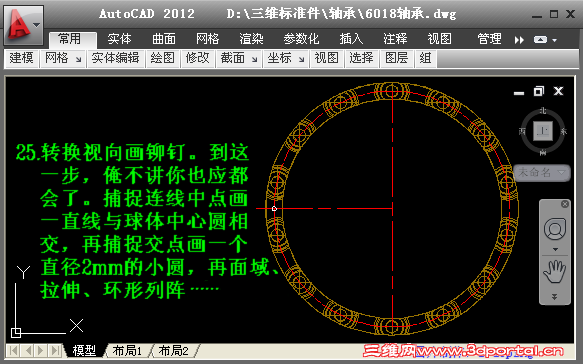This screenshot has height=364, width=583.
Task: Switch to the 模型 tab
Action: pyautogui.click(x=84, y=351)
